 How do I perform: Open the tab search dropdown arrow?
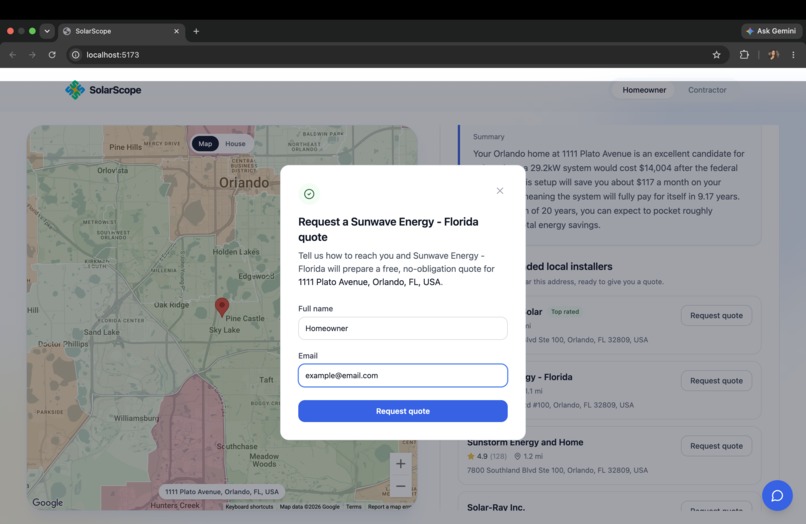tap(47, 31)
